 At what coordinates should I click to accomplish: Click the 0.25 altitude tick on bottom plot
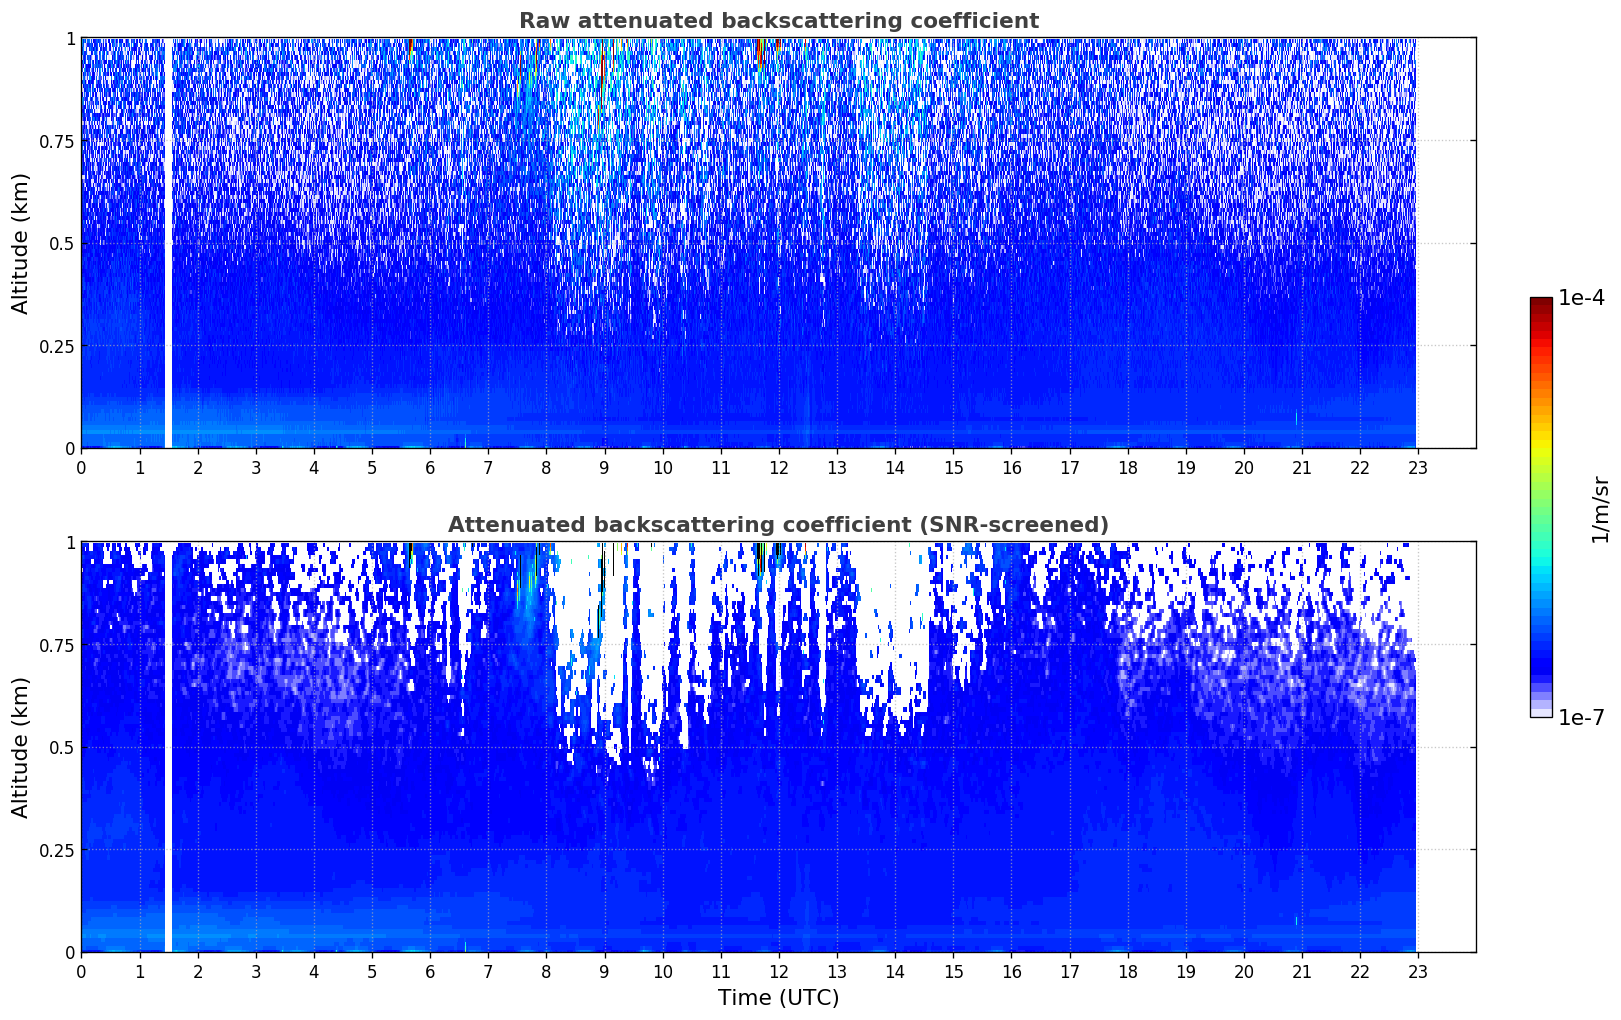tap(56, 850)
